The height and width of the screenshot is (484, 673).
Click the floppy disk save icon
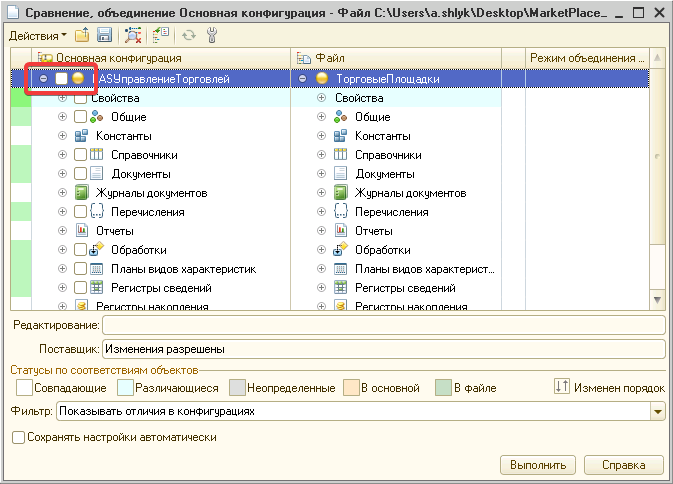pos(103,35)
